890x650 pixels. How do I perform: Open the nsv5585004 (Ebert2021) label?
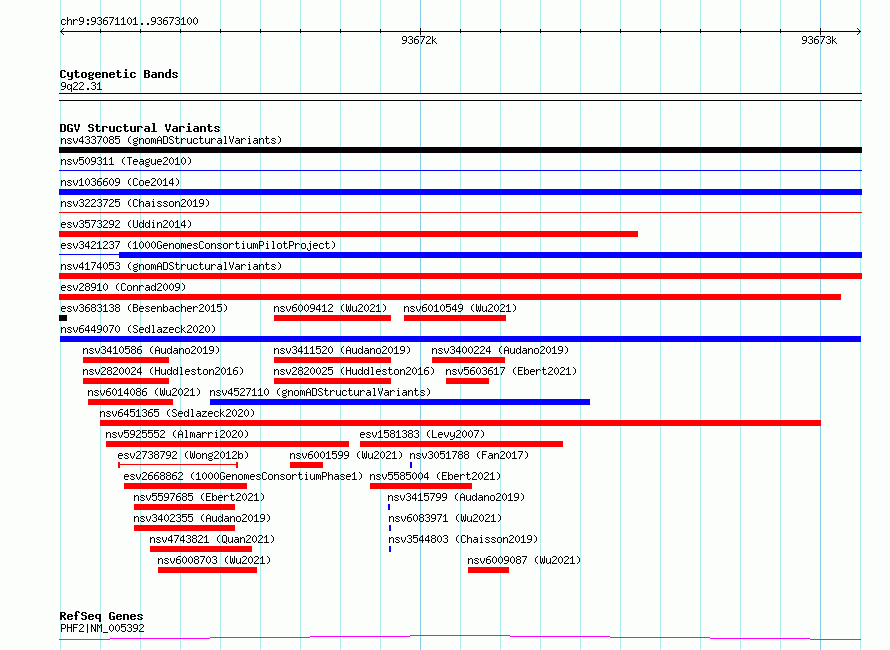tap(435, 476)
